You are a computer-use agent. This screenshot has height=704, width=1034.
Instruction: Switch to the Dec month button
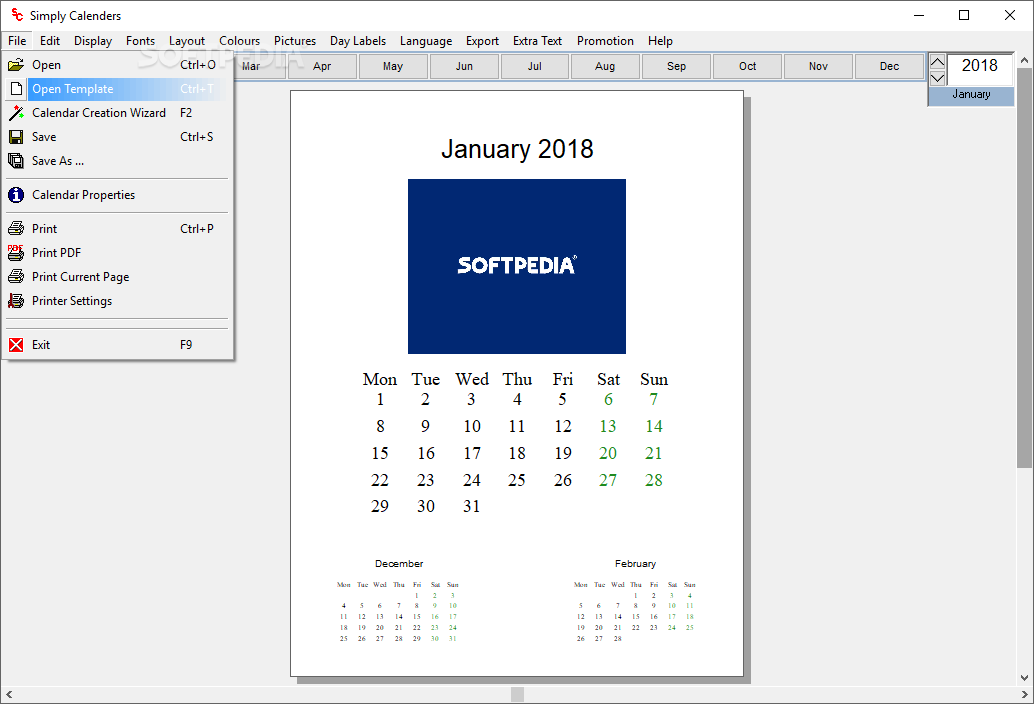pyautogui.click(x=890, y=66)
